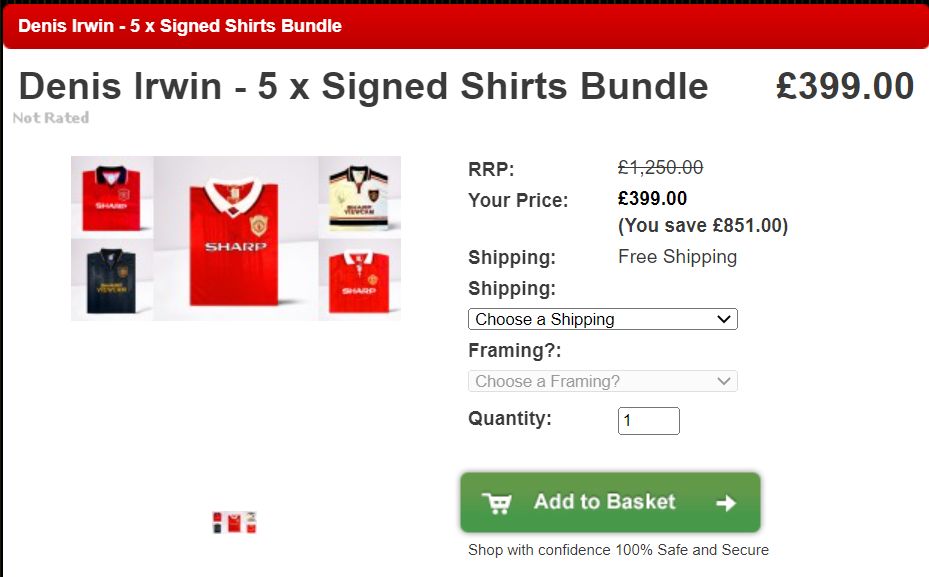The image size is (929, 577).
Task: Click the £399.00 price in the heading
Action: [845, 86]
